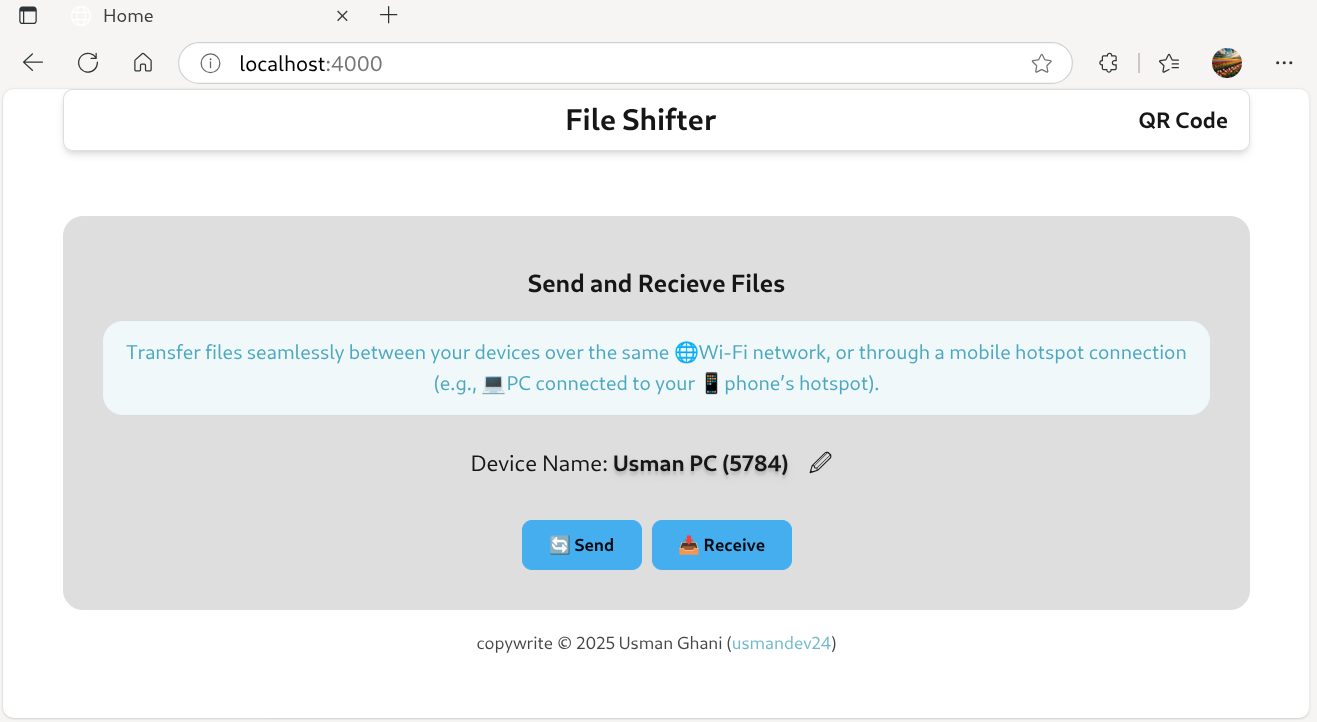Open the QR Code page
Image resolution: width=1317 pixels, height=722 pixels.
click(1182, 120)
